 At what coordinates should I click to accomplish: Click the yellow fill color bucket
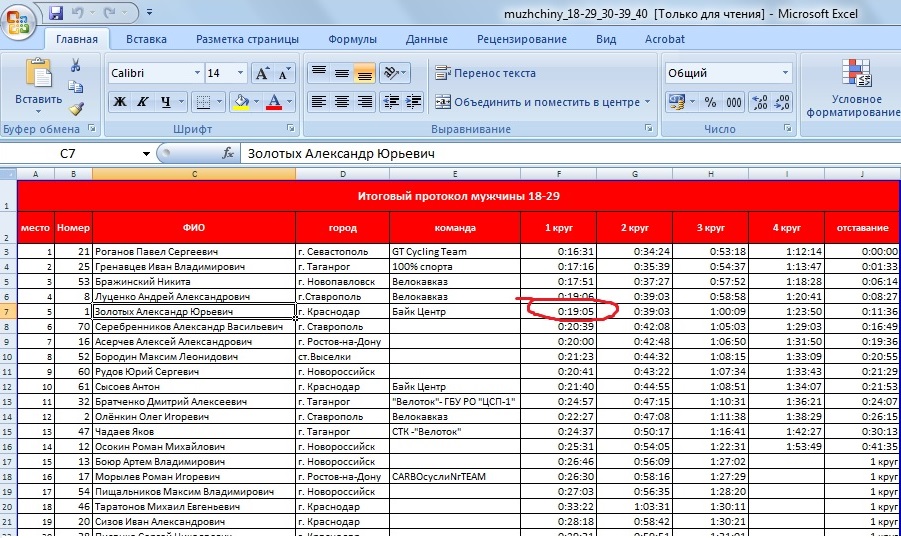tap(239, 102)
